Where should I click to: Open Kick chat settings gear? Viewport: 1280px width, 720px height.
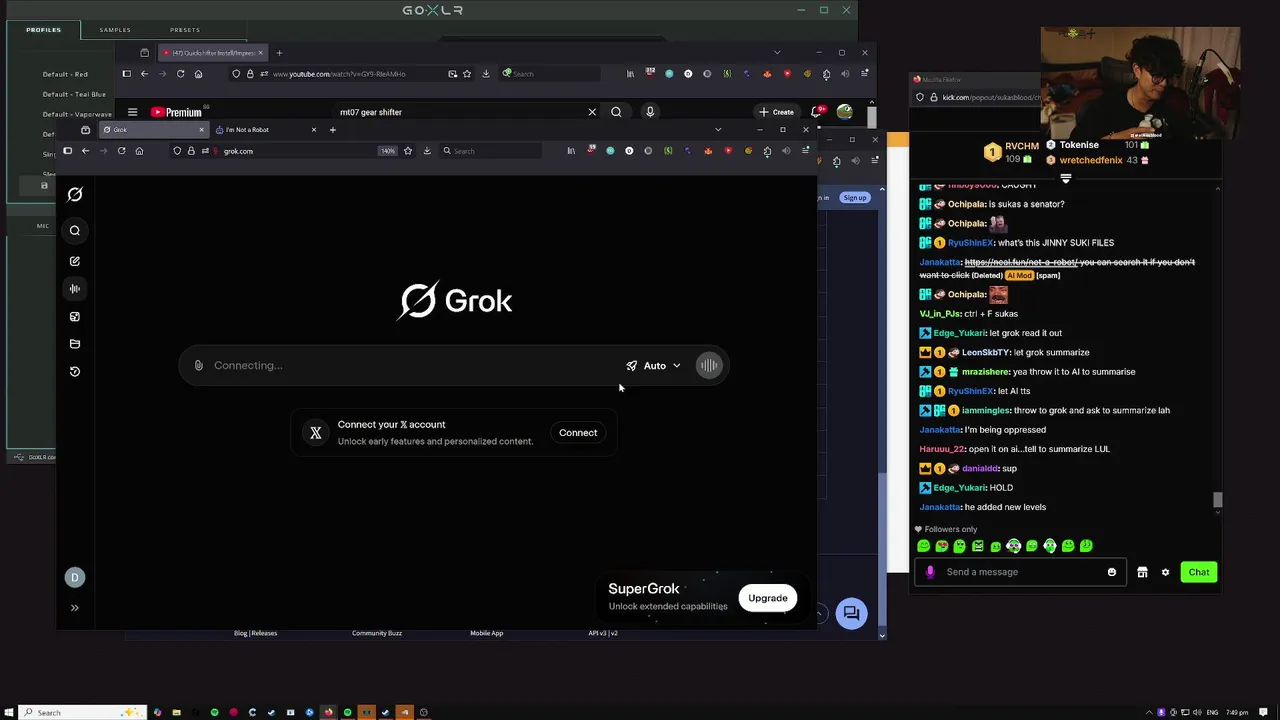pos(1165,572)
